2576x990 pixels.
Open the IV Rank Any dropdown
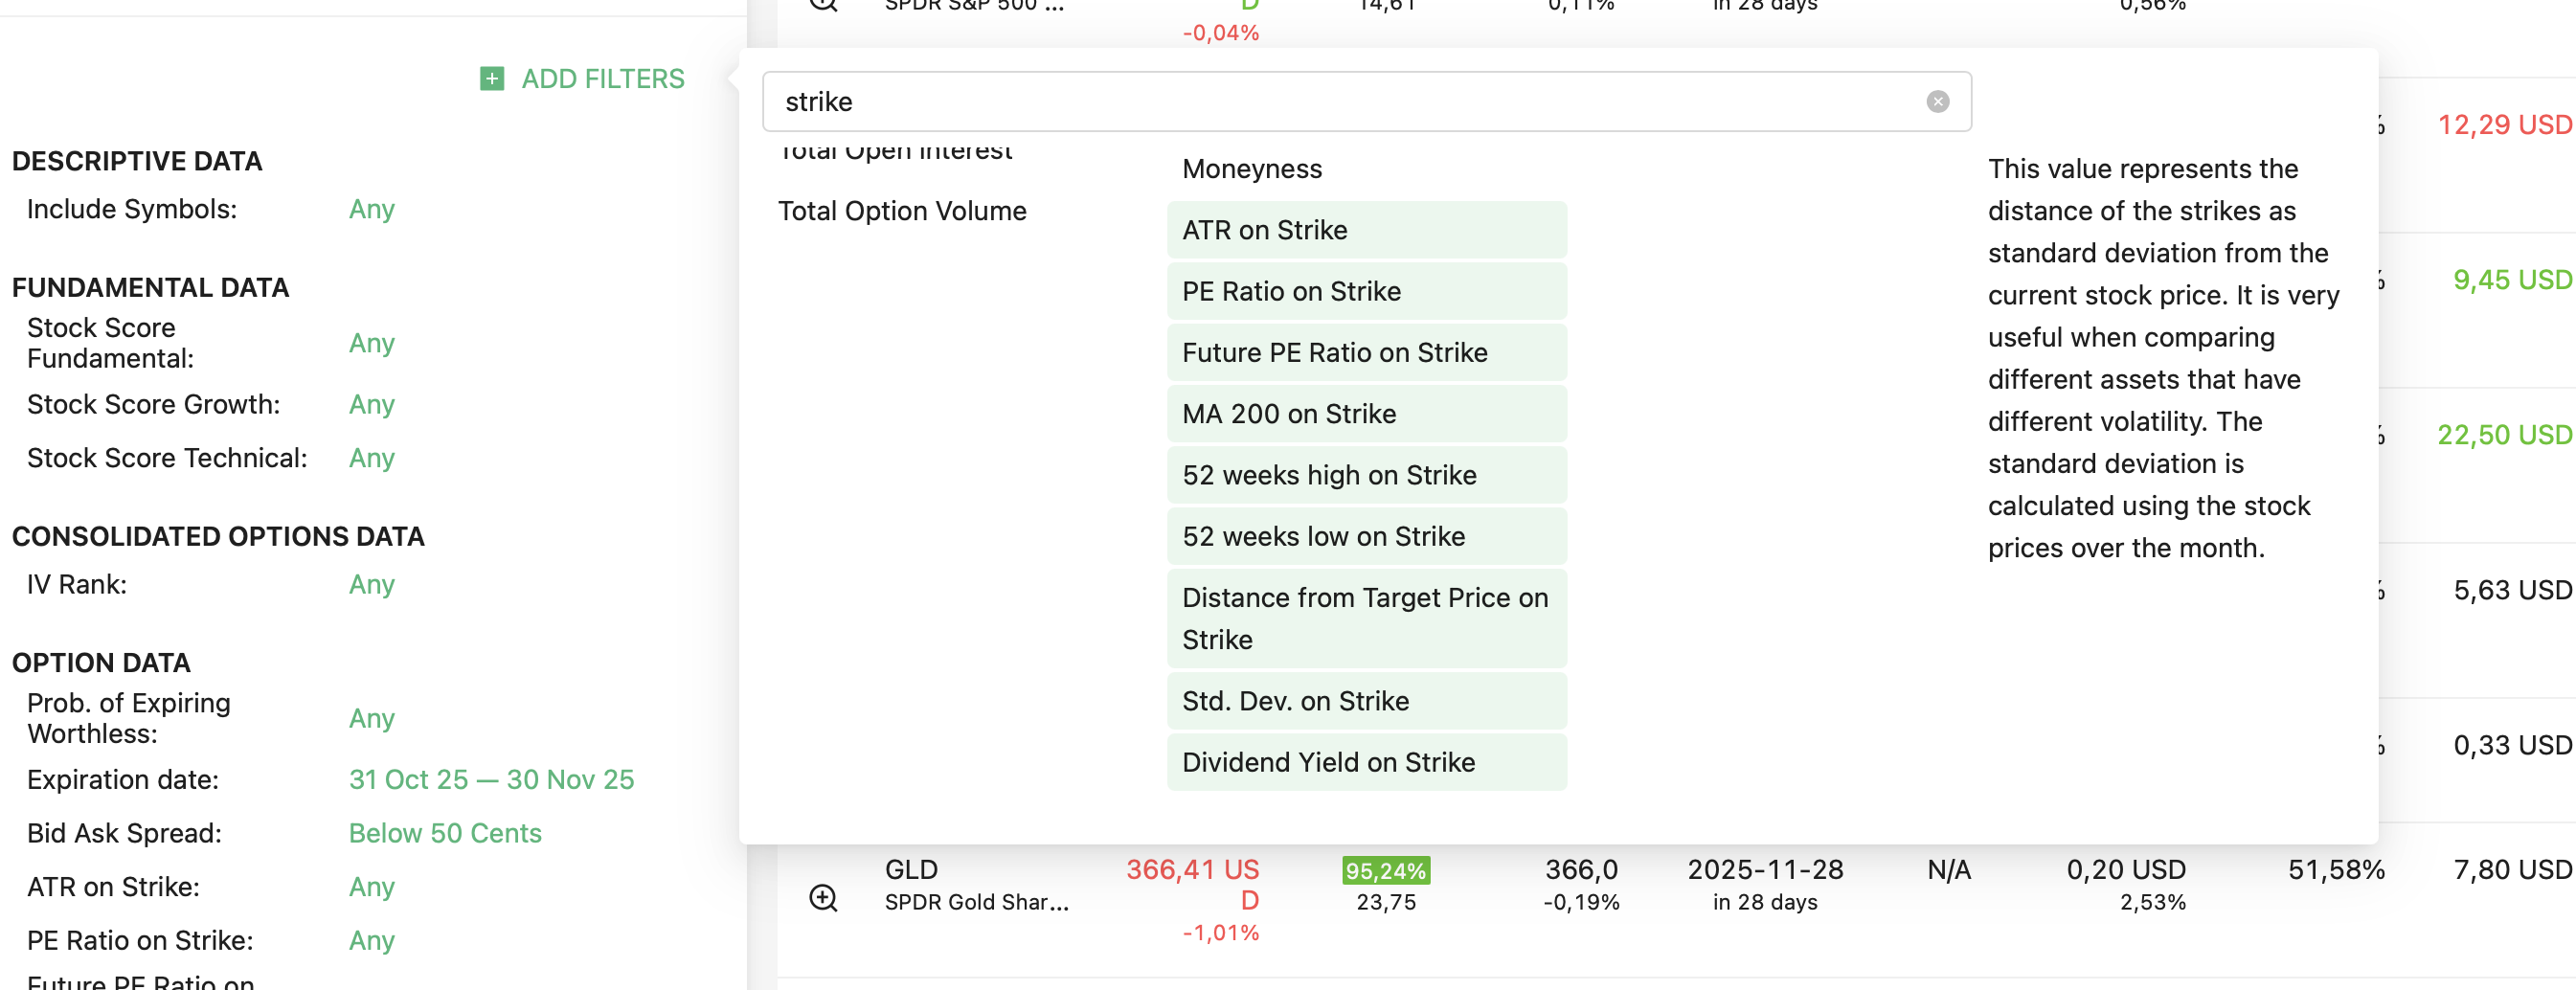pos(371,584)
